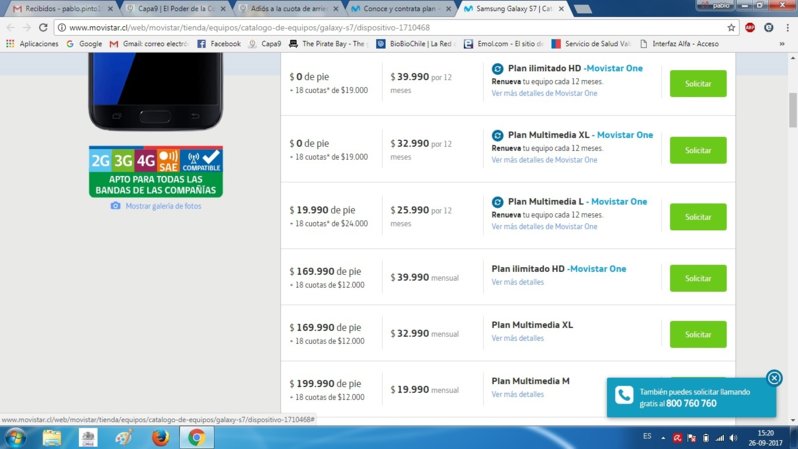
Task: Click the page vertical scrollbar thumb
Action: coord(793,110)
